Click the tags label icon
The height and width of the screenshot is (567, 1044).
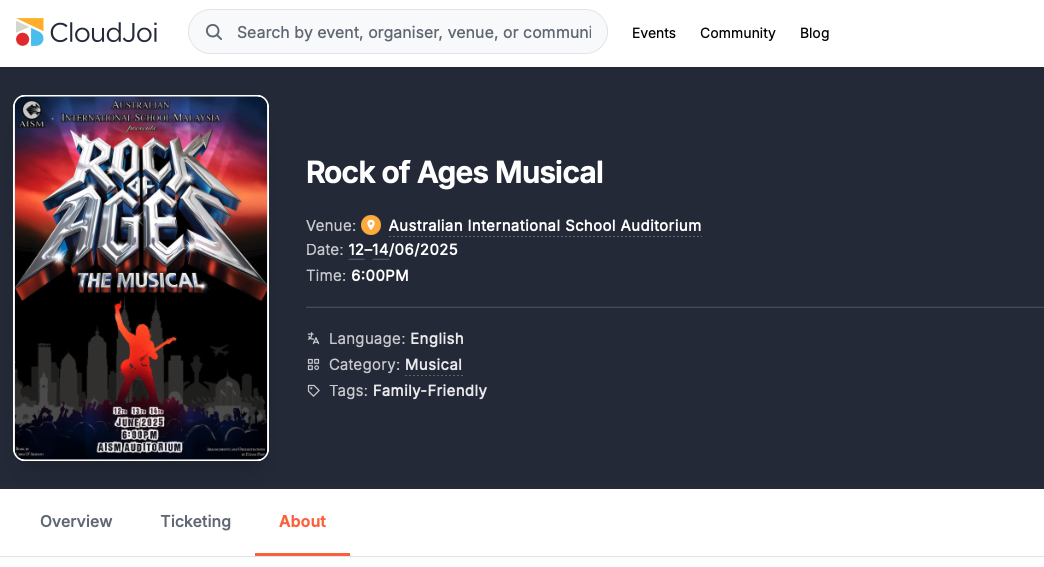(314, 391)
